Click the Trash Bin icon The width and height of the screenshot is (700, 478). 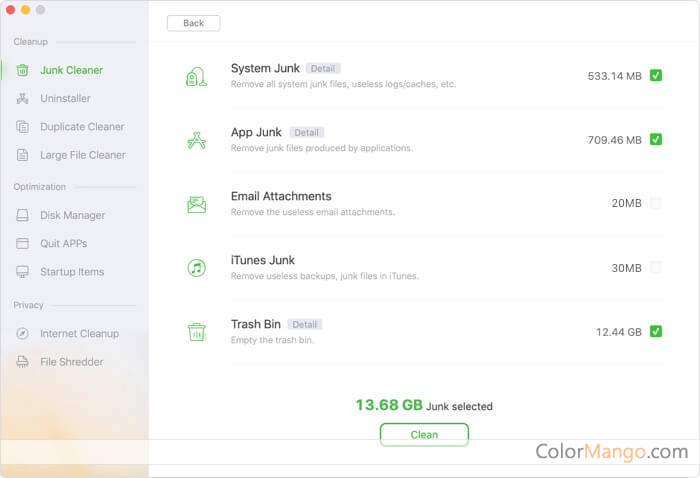click(x=196, y=332)
